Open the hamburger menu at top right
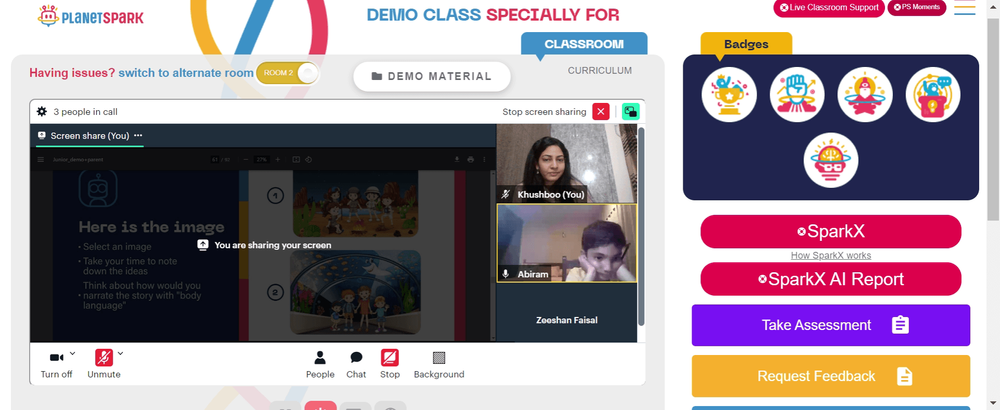The image size is (1000, 410). pyautogui.click(x=965, y=7)
